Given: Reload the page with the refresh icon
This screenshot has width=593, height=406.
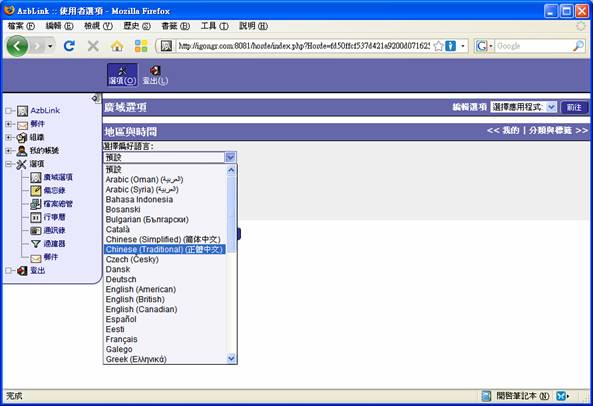Looking at the screenshot, I should (x=69, y=46).
